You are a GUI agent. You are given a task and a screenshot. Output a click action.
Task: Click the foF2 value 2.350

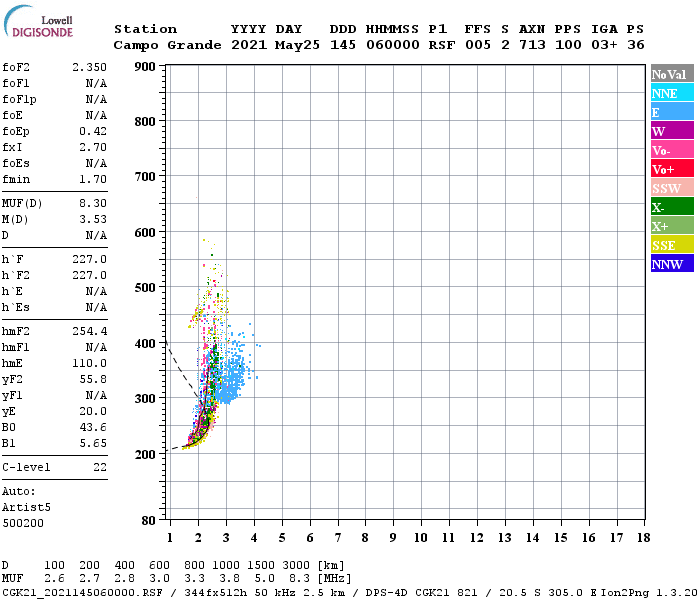pos(90,67)
